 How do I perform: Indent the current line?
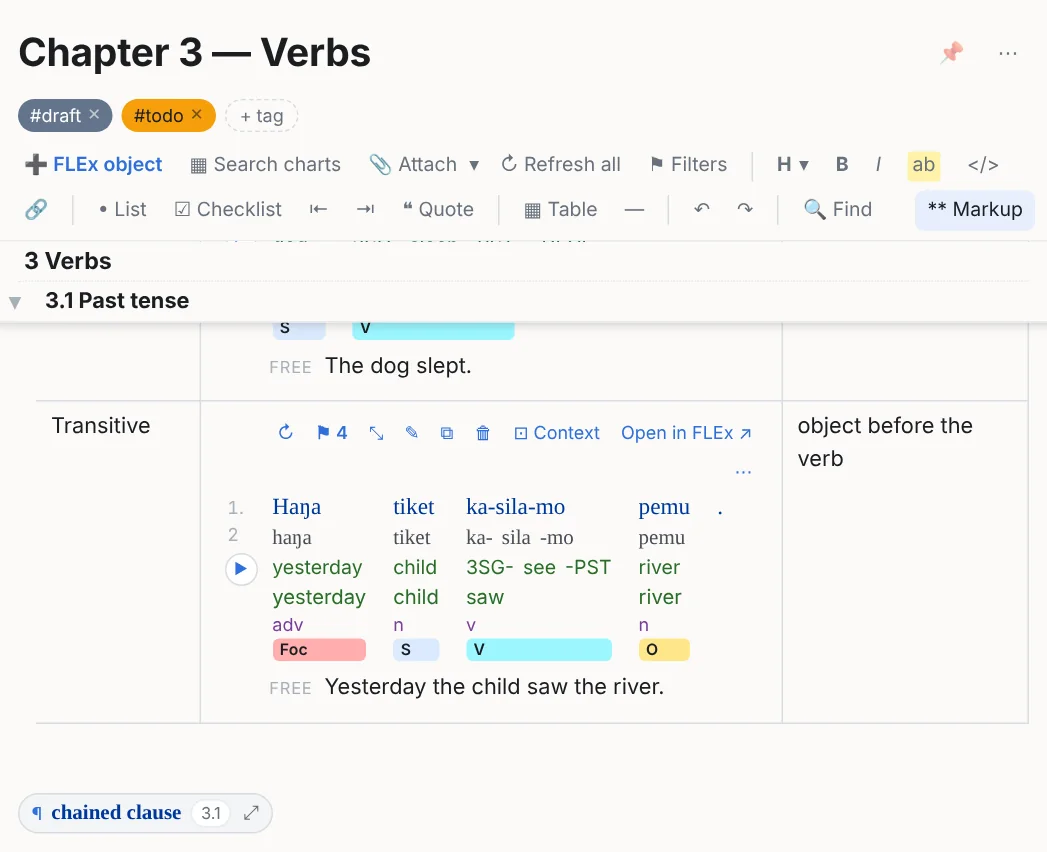[365, 210]
